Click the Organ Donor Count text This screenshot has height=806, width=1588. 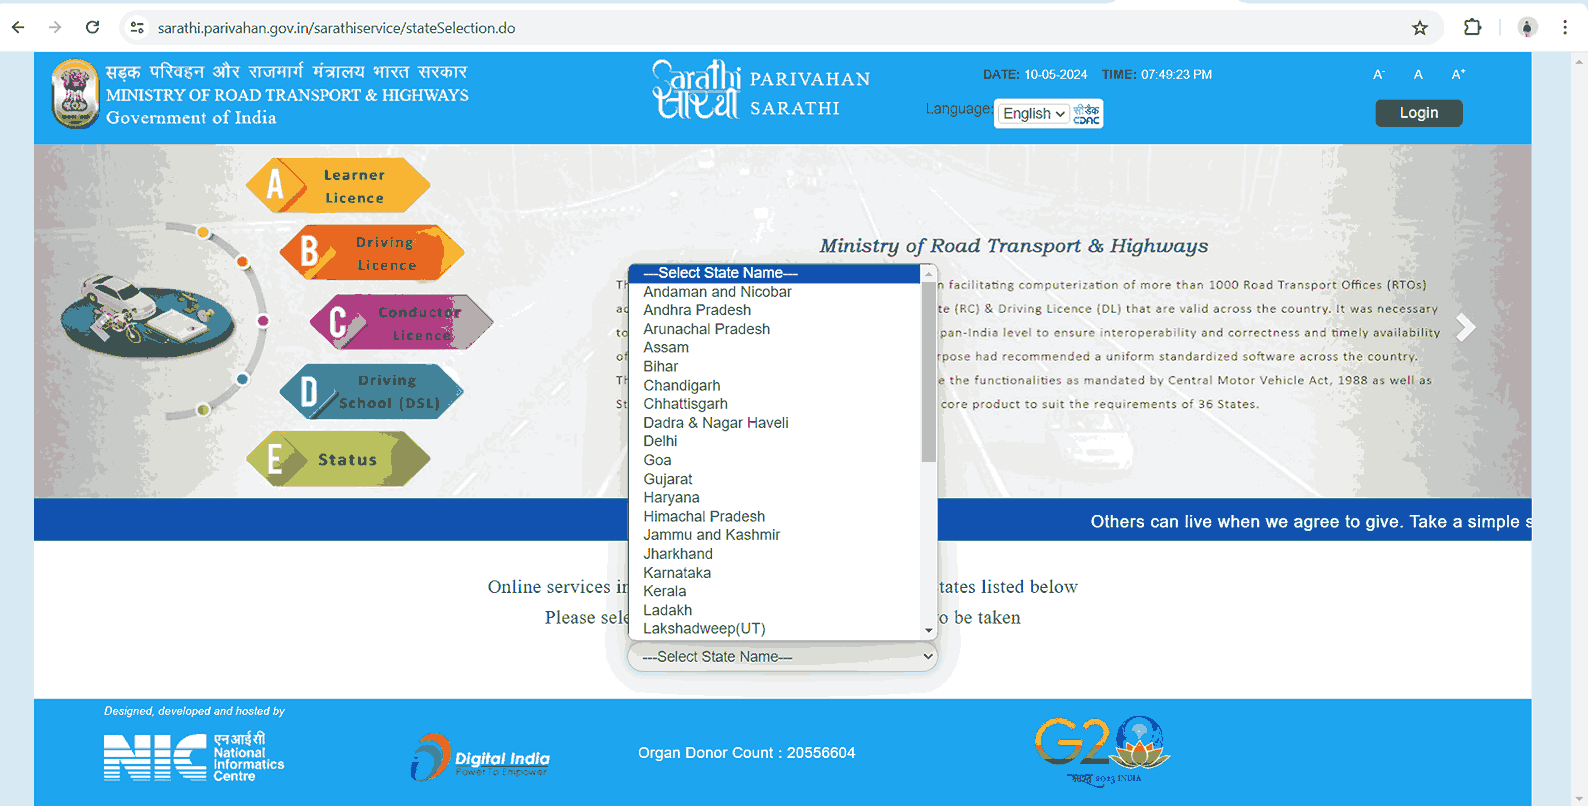(x=747, y=753)
